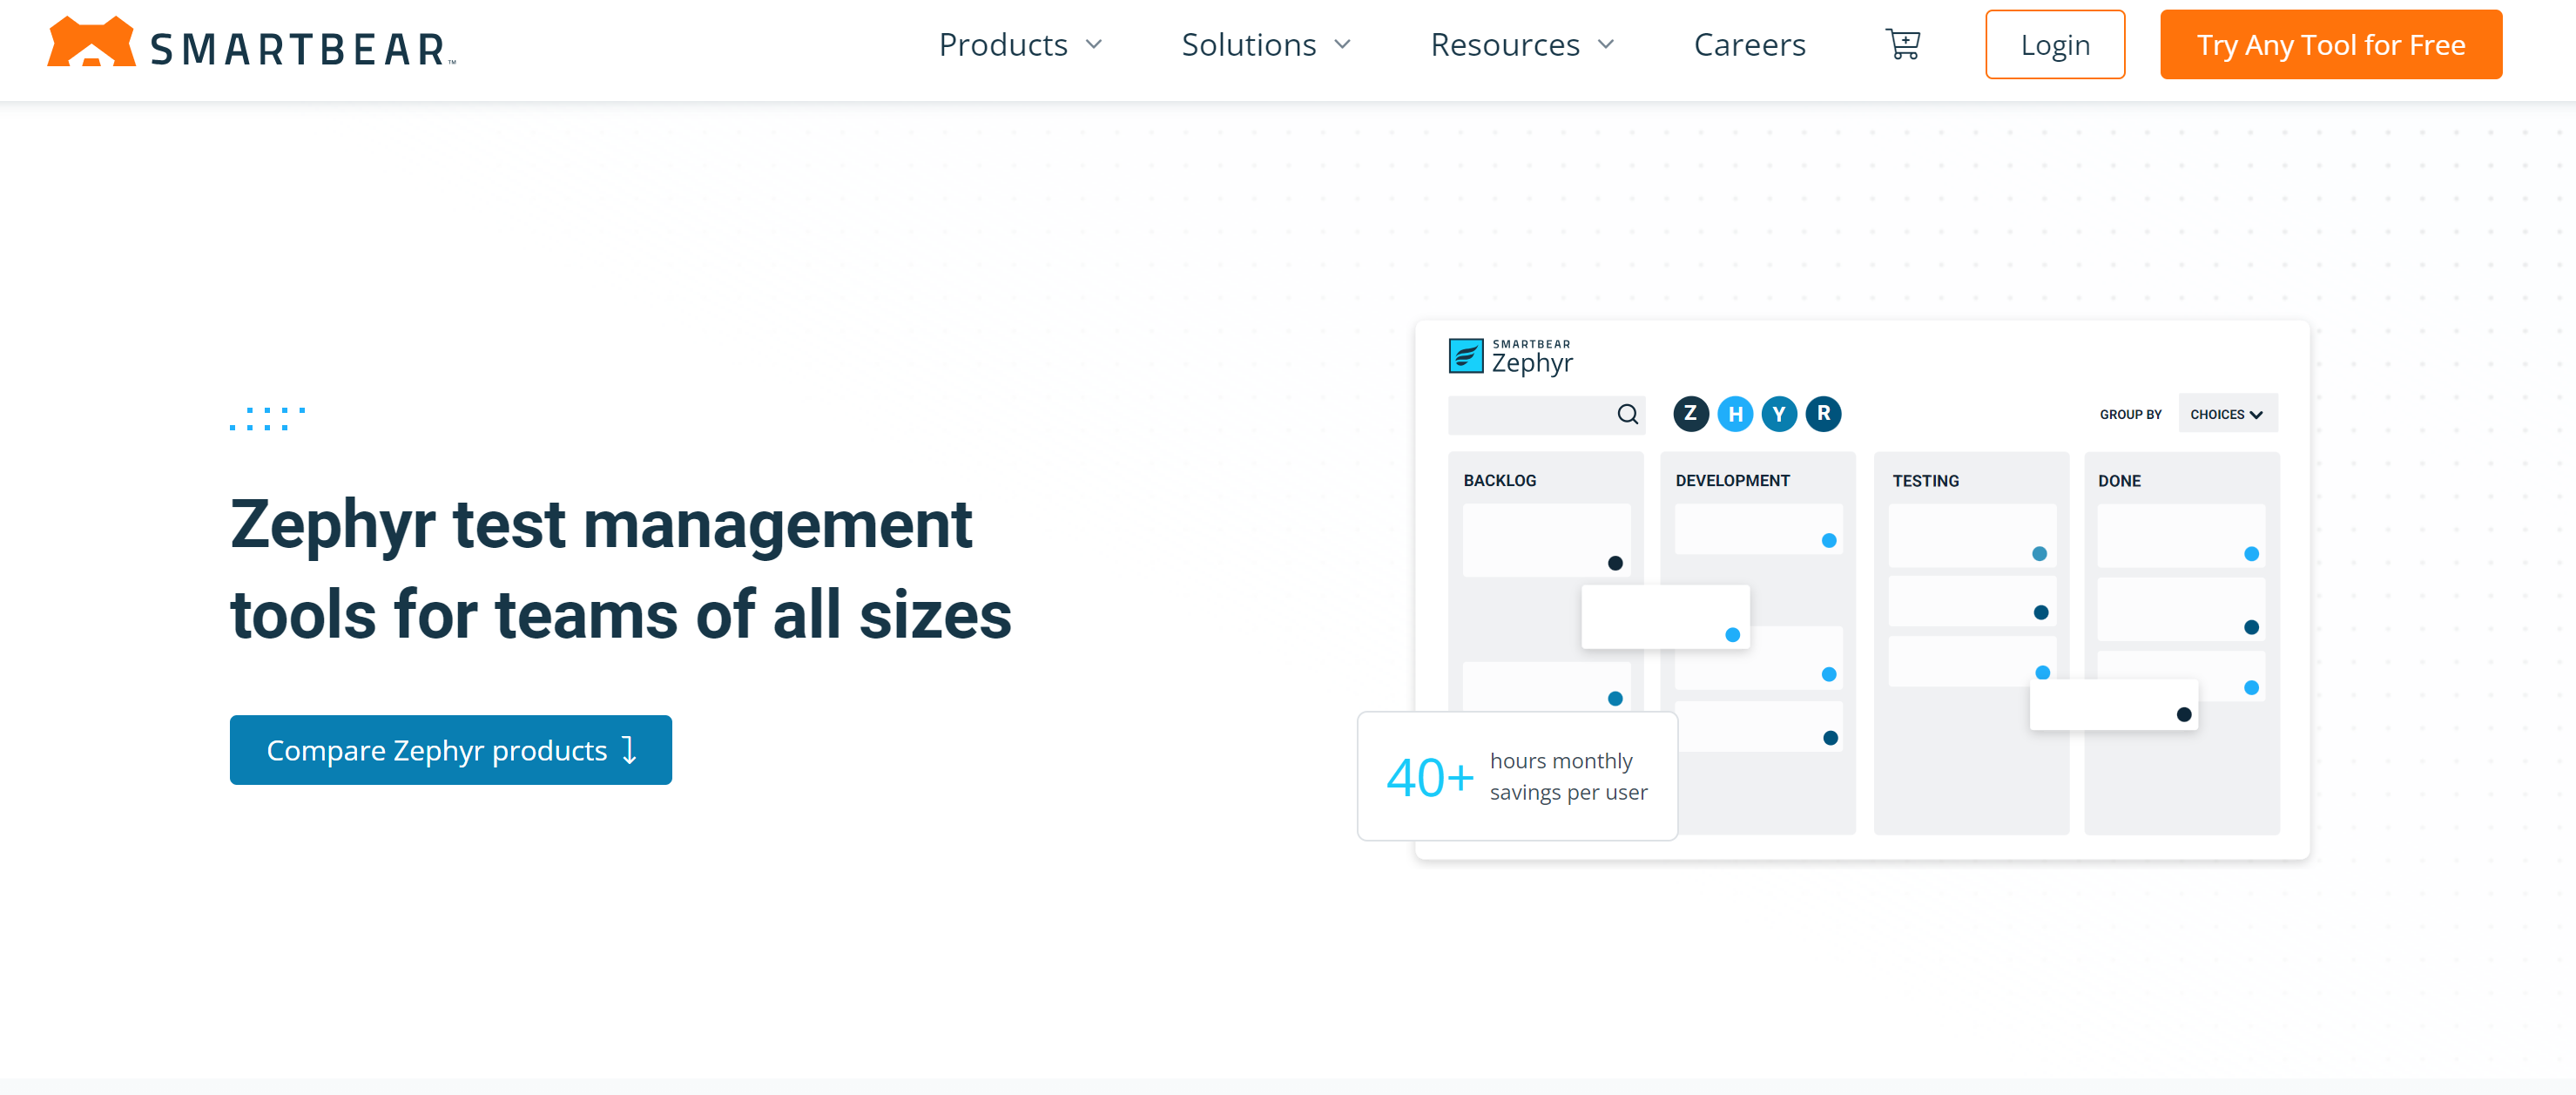Screen dimensions: 2576x1095
Task: Click the shopping cart icon
Action: point(1904,44)
